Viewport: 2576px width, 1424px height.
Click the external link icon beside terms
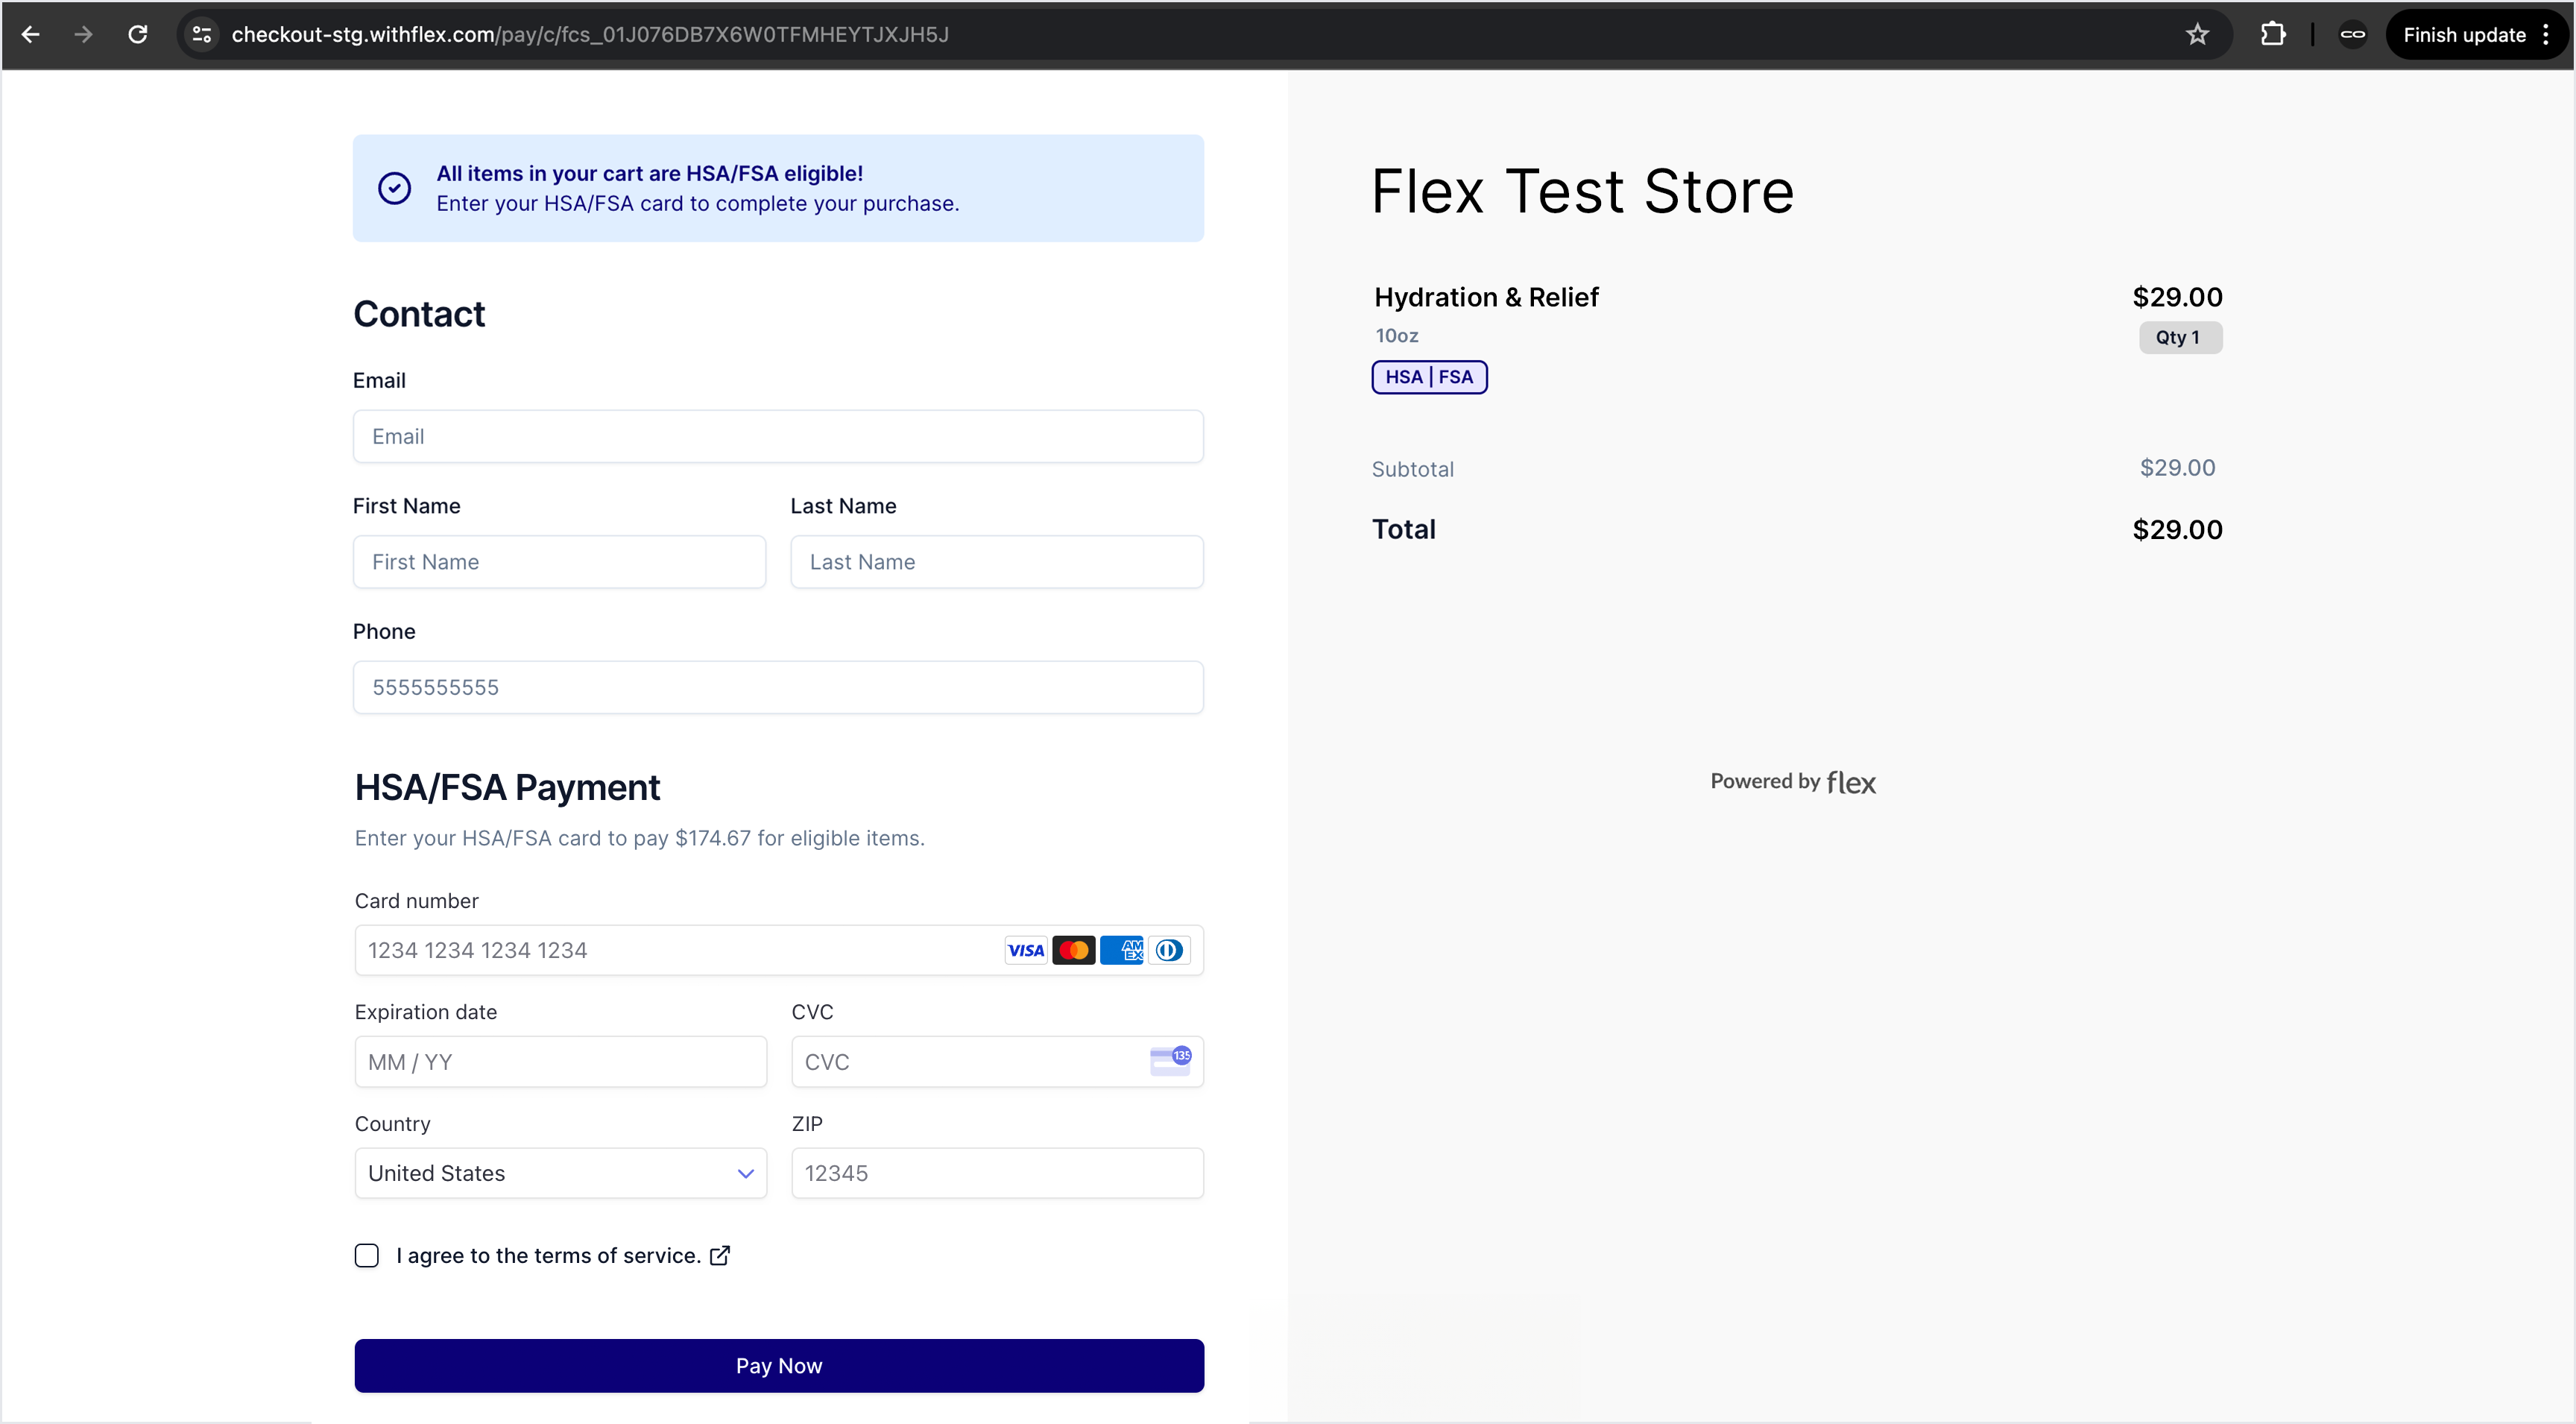(720, 1256)
